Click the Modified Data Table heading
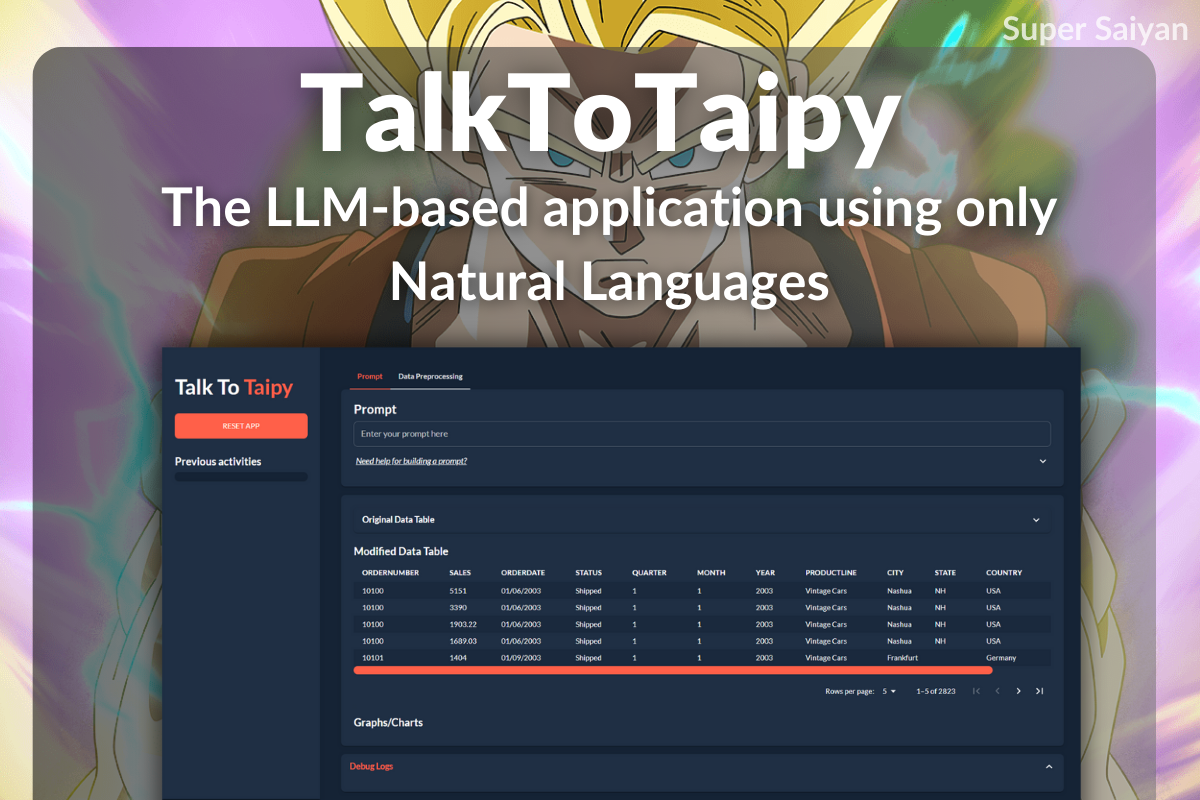The height and width of the screenshot is (800, 1200). coord(401,551)
